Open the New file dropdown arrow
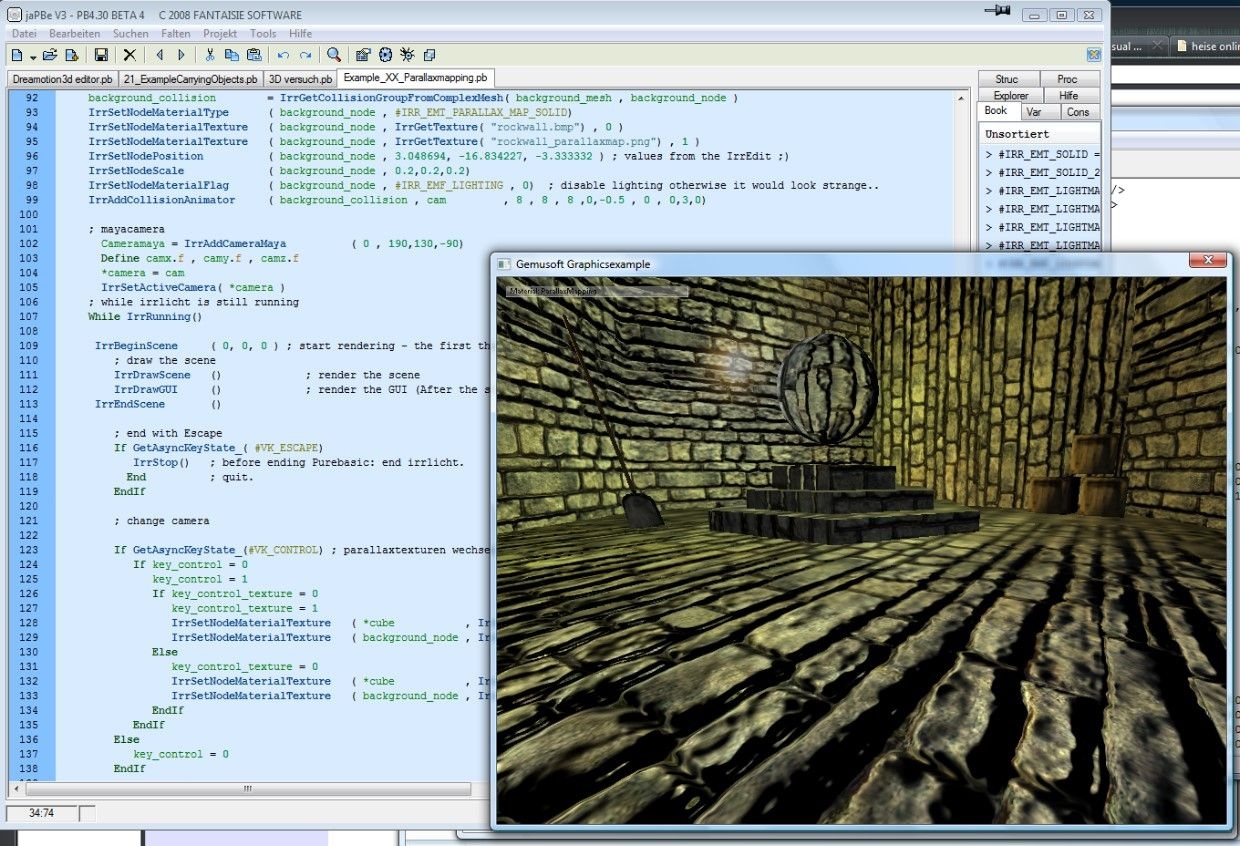This screenshot has width=1240, height=846. 33,56
